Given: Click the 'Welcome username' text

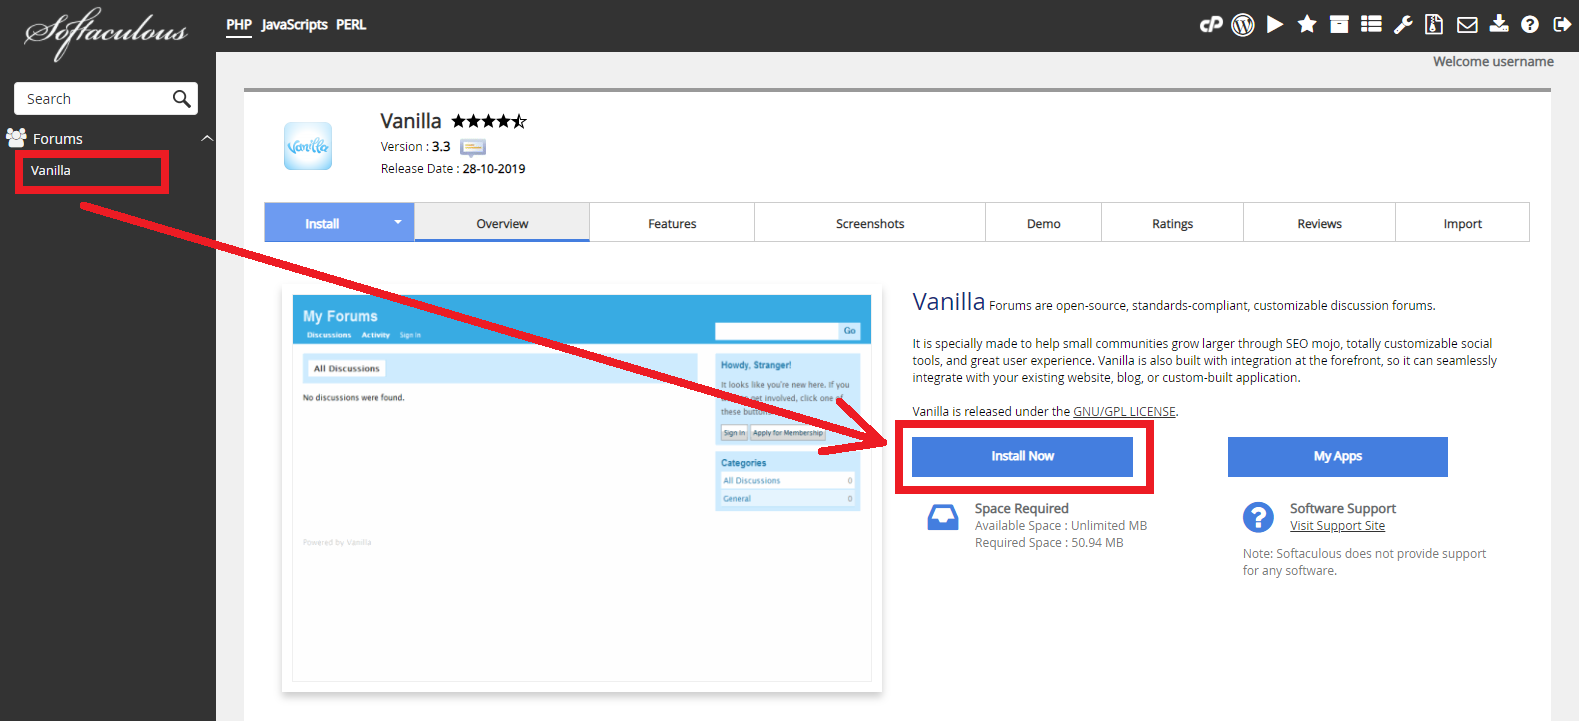Looking at the screenshot, I should (x=1493, y=62).
